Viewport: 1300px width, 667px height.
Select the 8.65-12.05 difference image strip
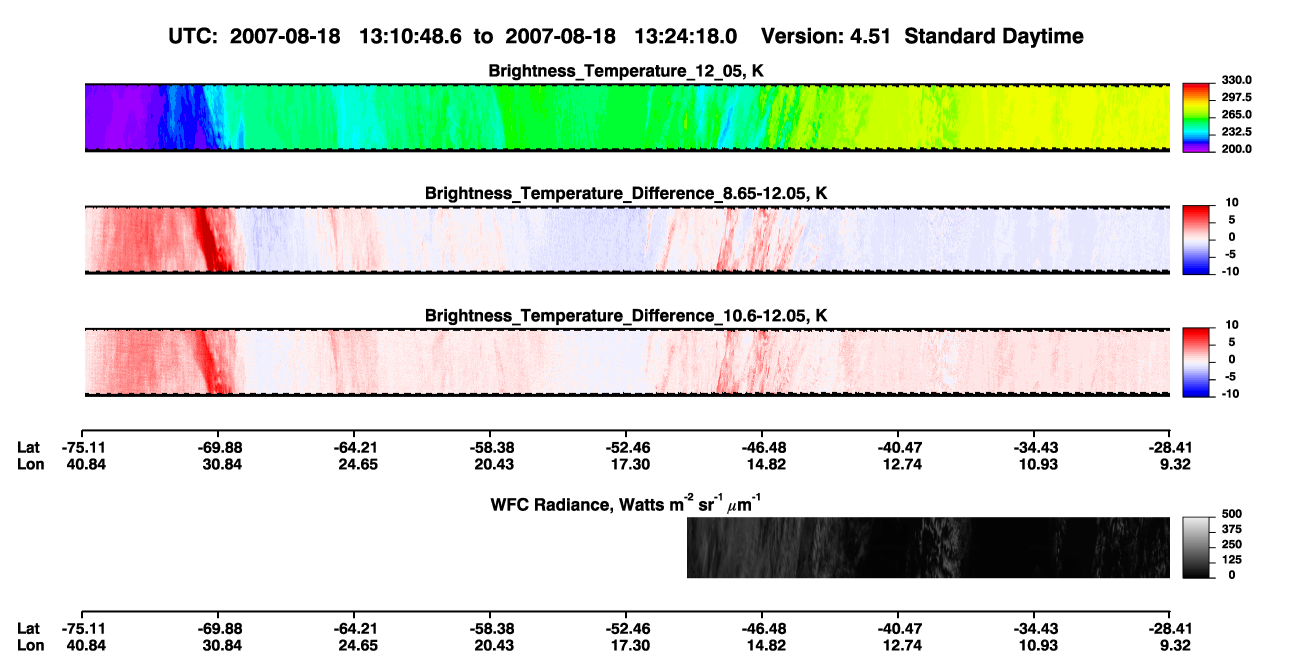(x=627, y=240)
